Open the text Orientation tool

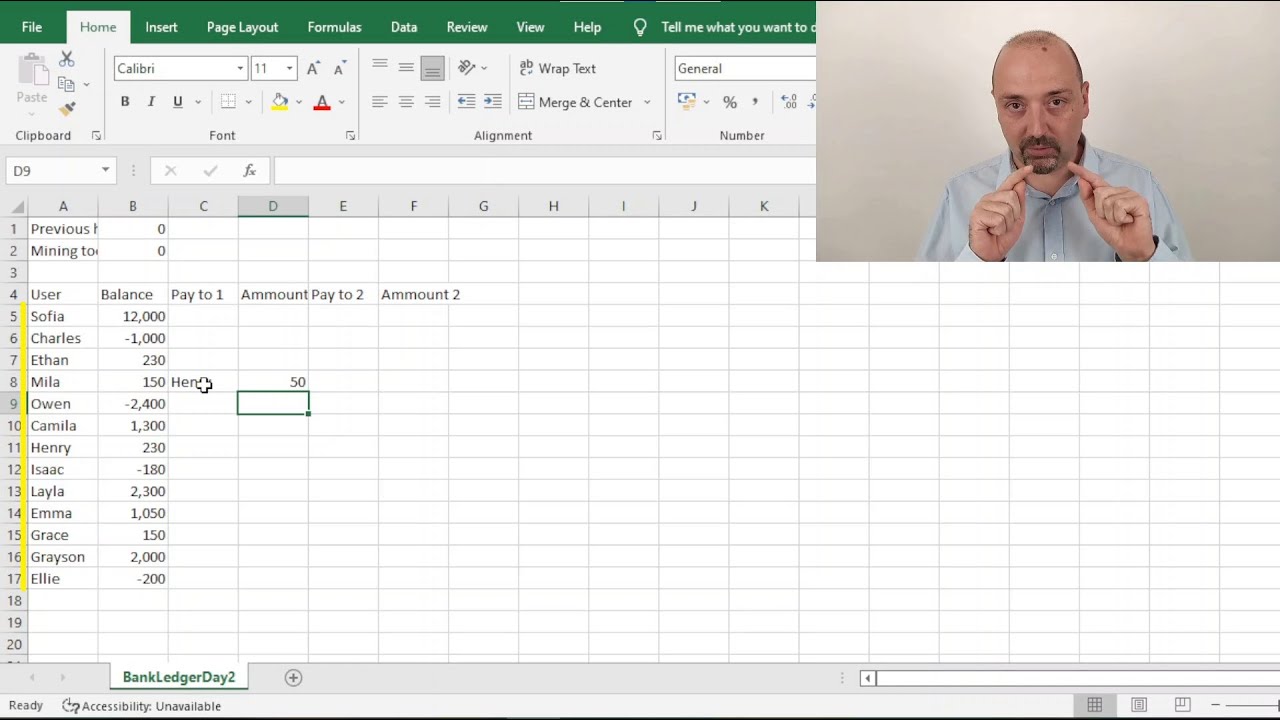(x=467, y=68)
